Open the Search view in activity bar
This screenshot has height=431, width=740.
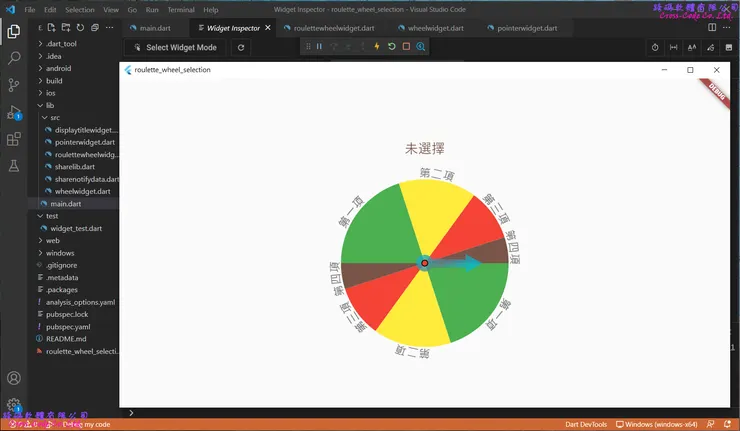point(14,58)
